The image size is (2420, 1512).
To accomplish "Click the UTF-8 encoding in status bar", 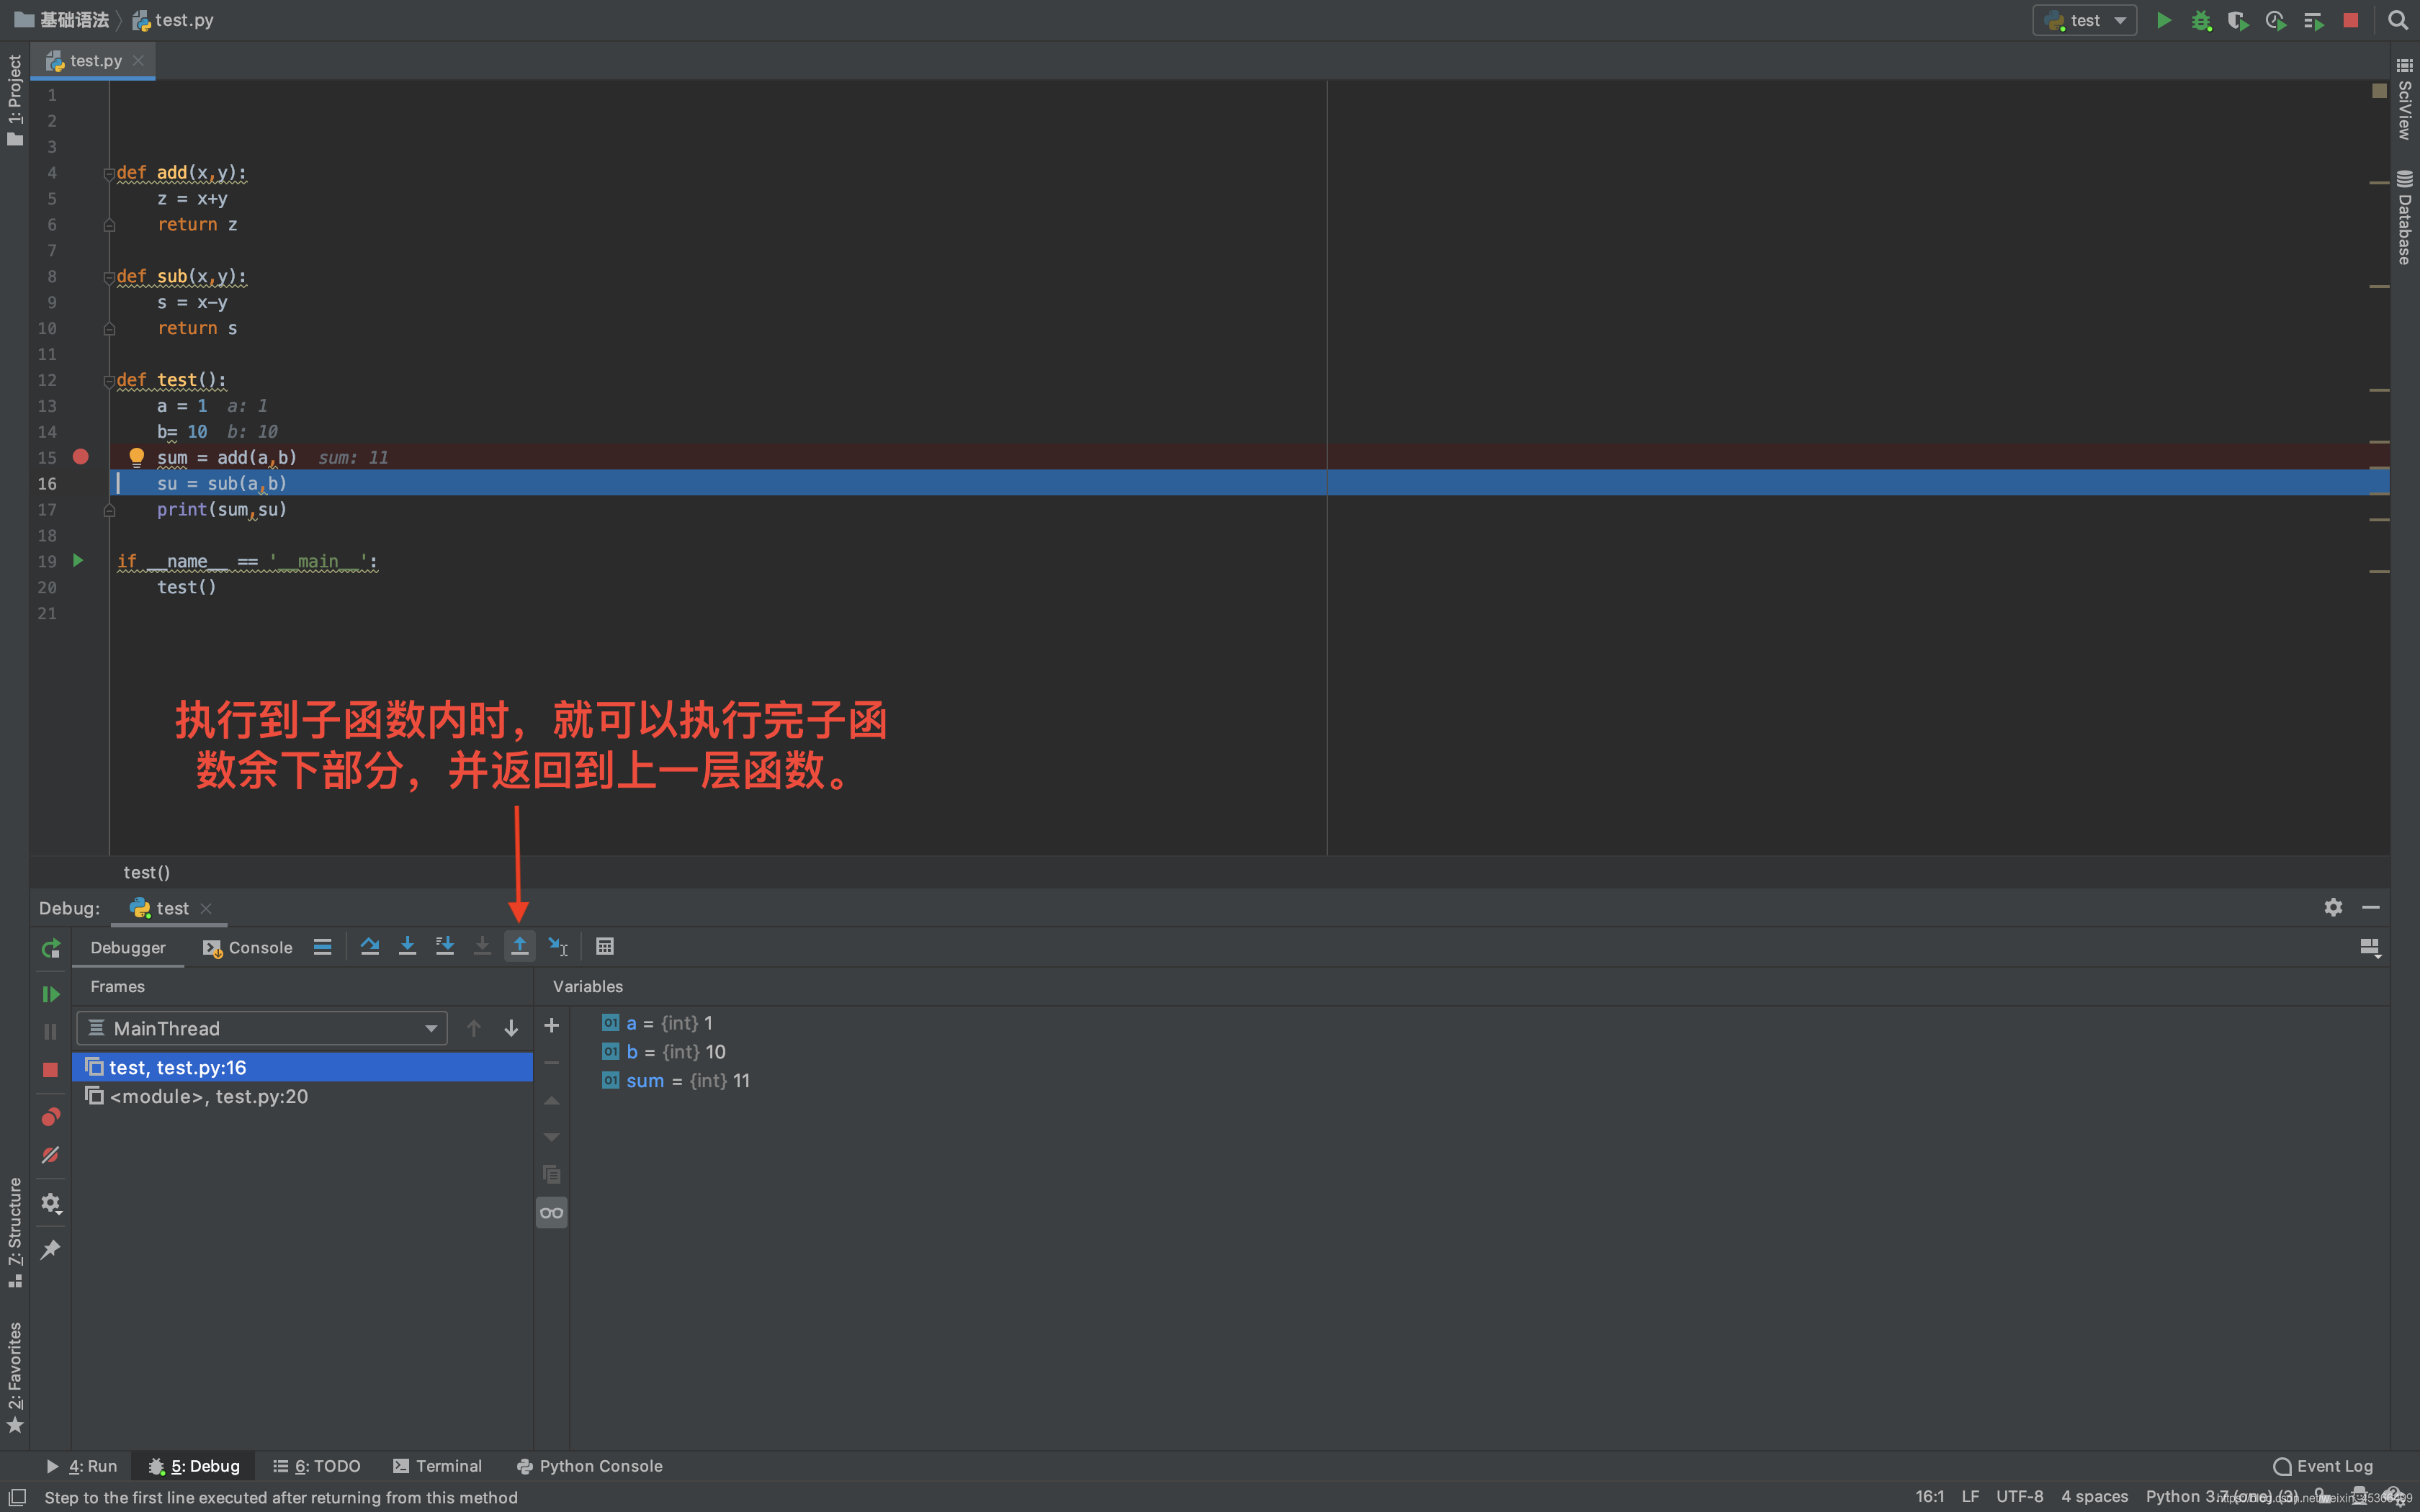I will coord(2019,1496).
